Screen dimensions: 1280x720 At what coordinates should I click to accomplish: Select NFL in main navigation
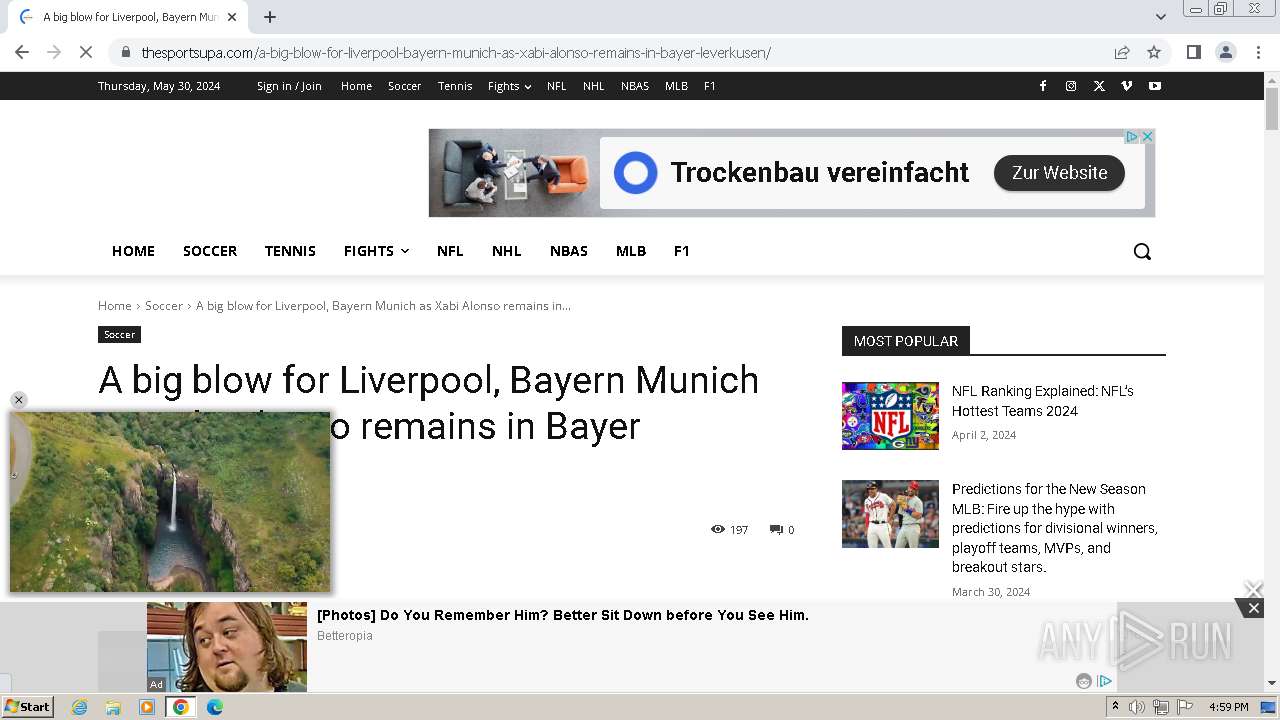point(450,251)
